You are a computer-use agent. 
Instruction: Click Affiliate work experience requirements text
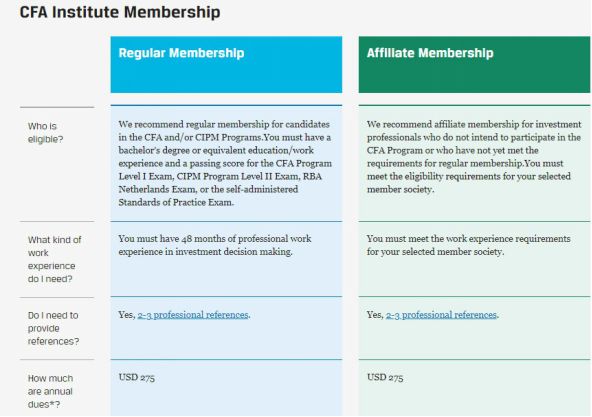click(x=469, y=245)
